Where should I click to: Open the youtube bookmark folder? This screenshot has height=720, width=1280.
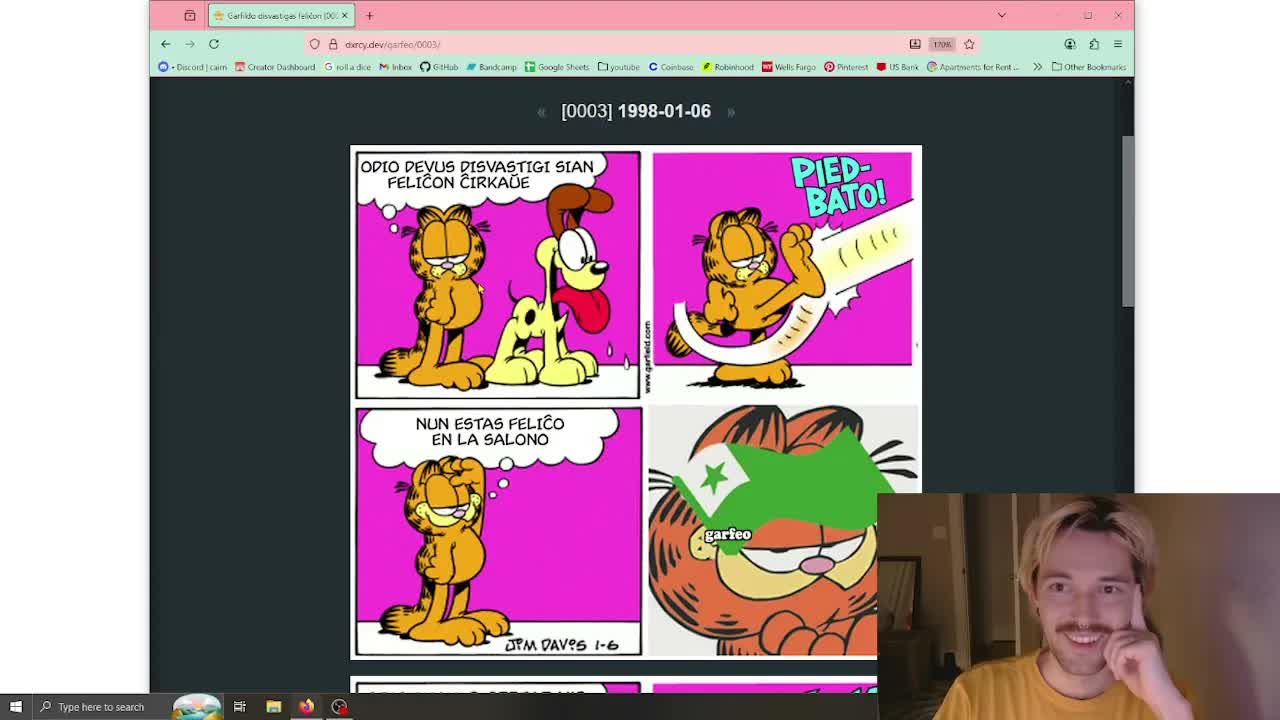pyautogui.click(x=618, y=67)
